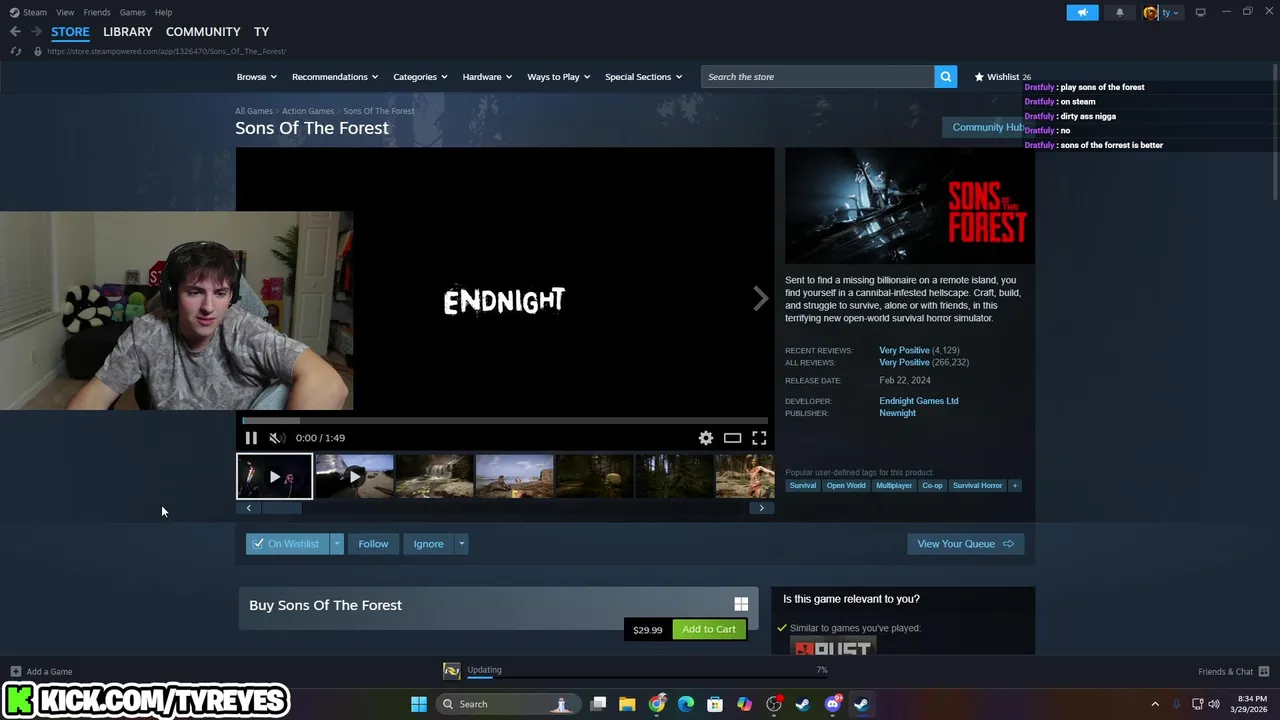Open the Survival Horror tag

coord(977,486)
